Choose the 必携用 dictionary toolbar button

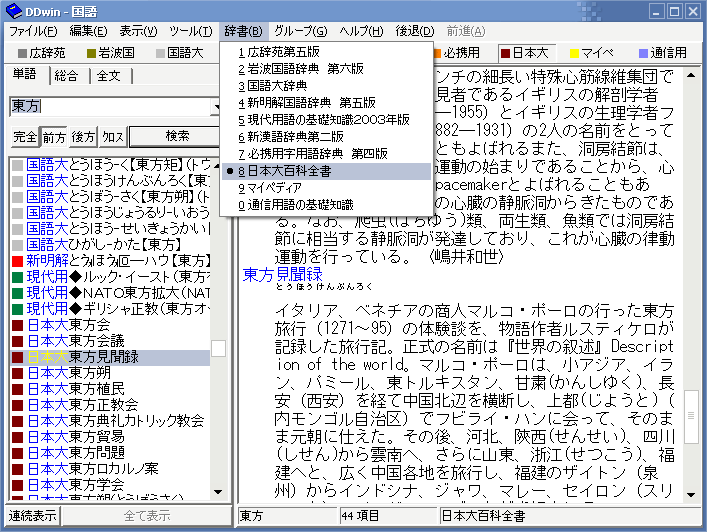point(456,53)
